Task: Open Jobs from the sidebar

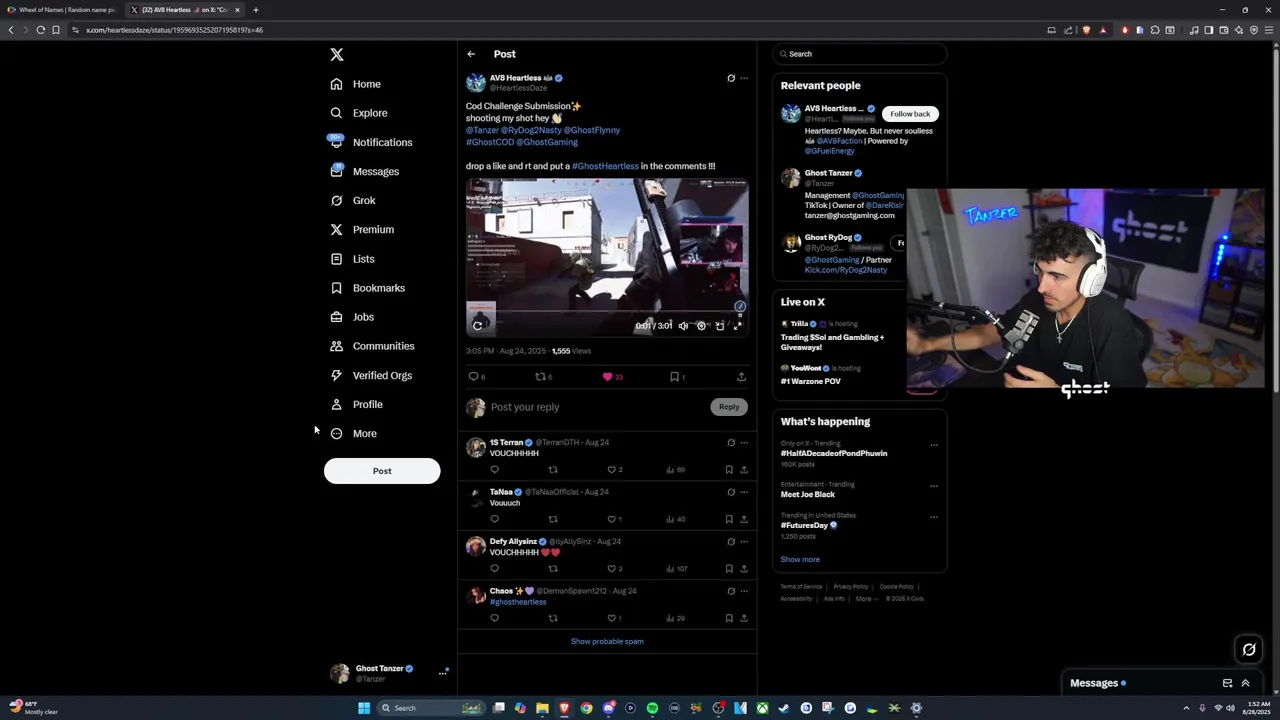Action: tap(351, 317)
